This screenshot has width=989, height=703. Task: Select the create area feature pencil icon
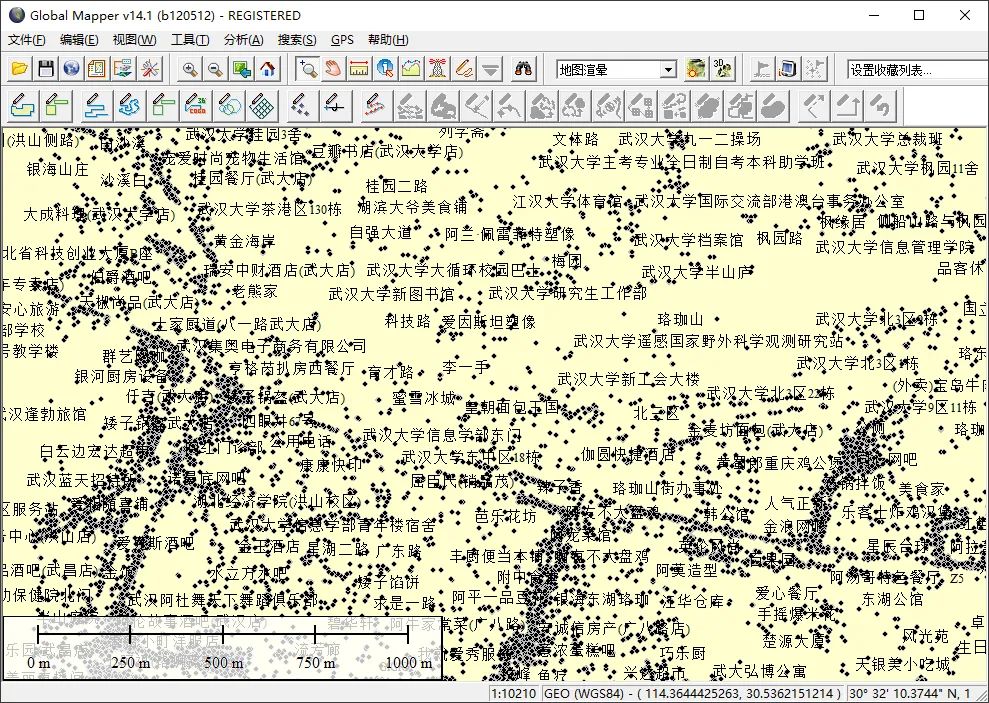pos(23,105)
